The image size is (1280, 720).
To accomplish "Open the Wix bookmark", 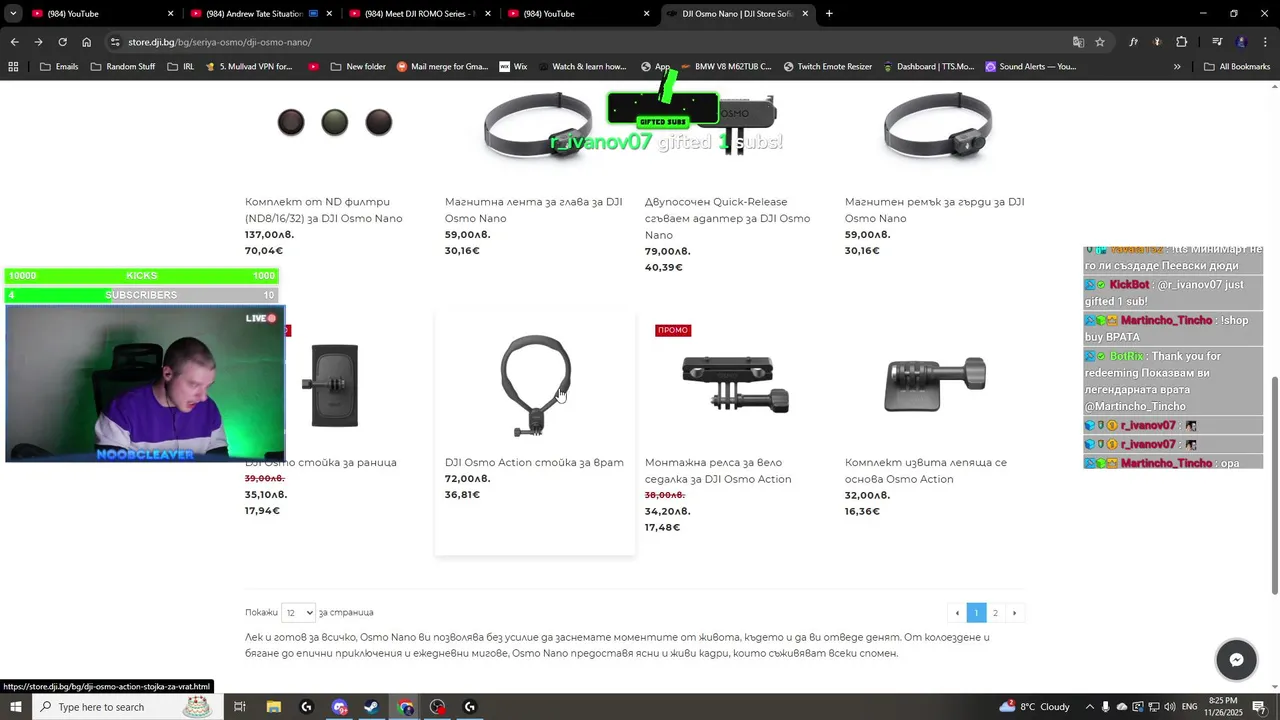I will 511,67.
